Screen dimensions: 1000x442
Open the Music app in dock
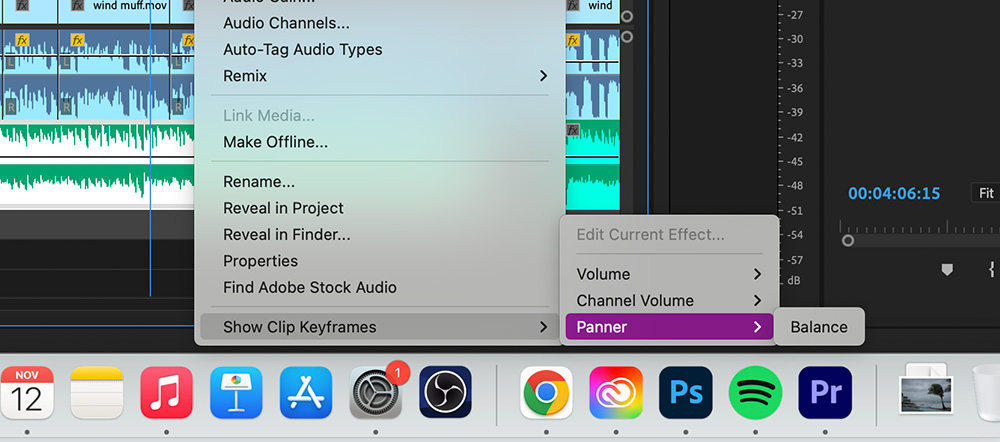click(166, 392)
